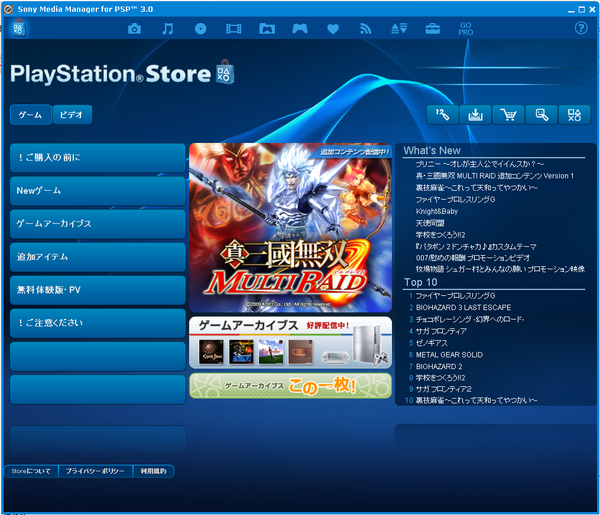Open 天使同盟 entry in What's New
This screenshot has height=515, width=600.
(430, 223)
